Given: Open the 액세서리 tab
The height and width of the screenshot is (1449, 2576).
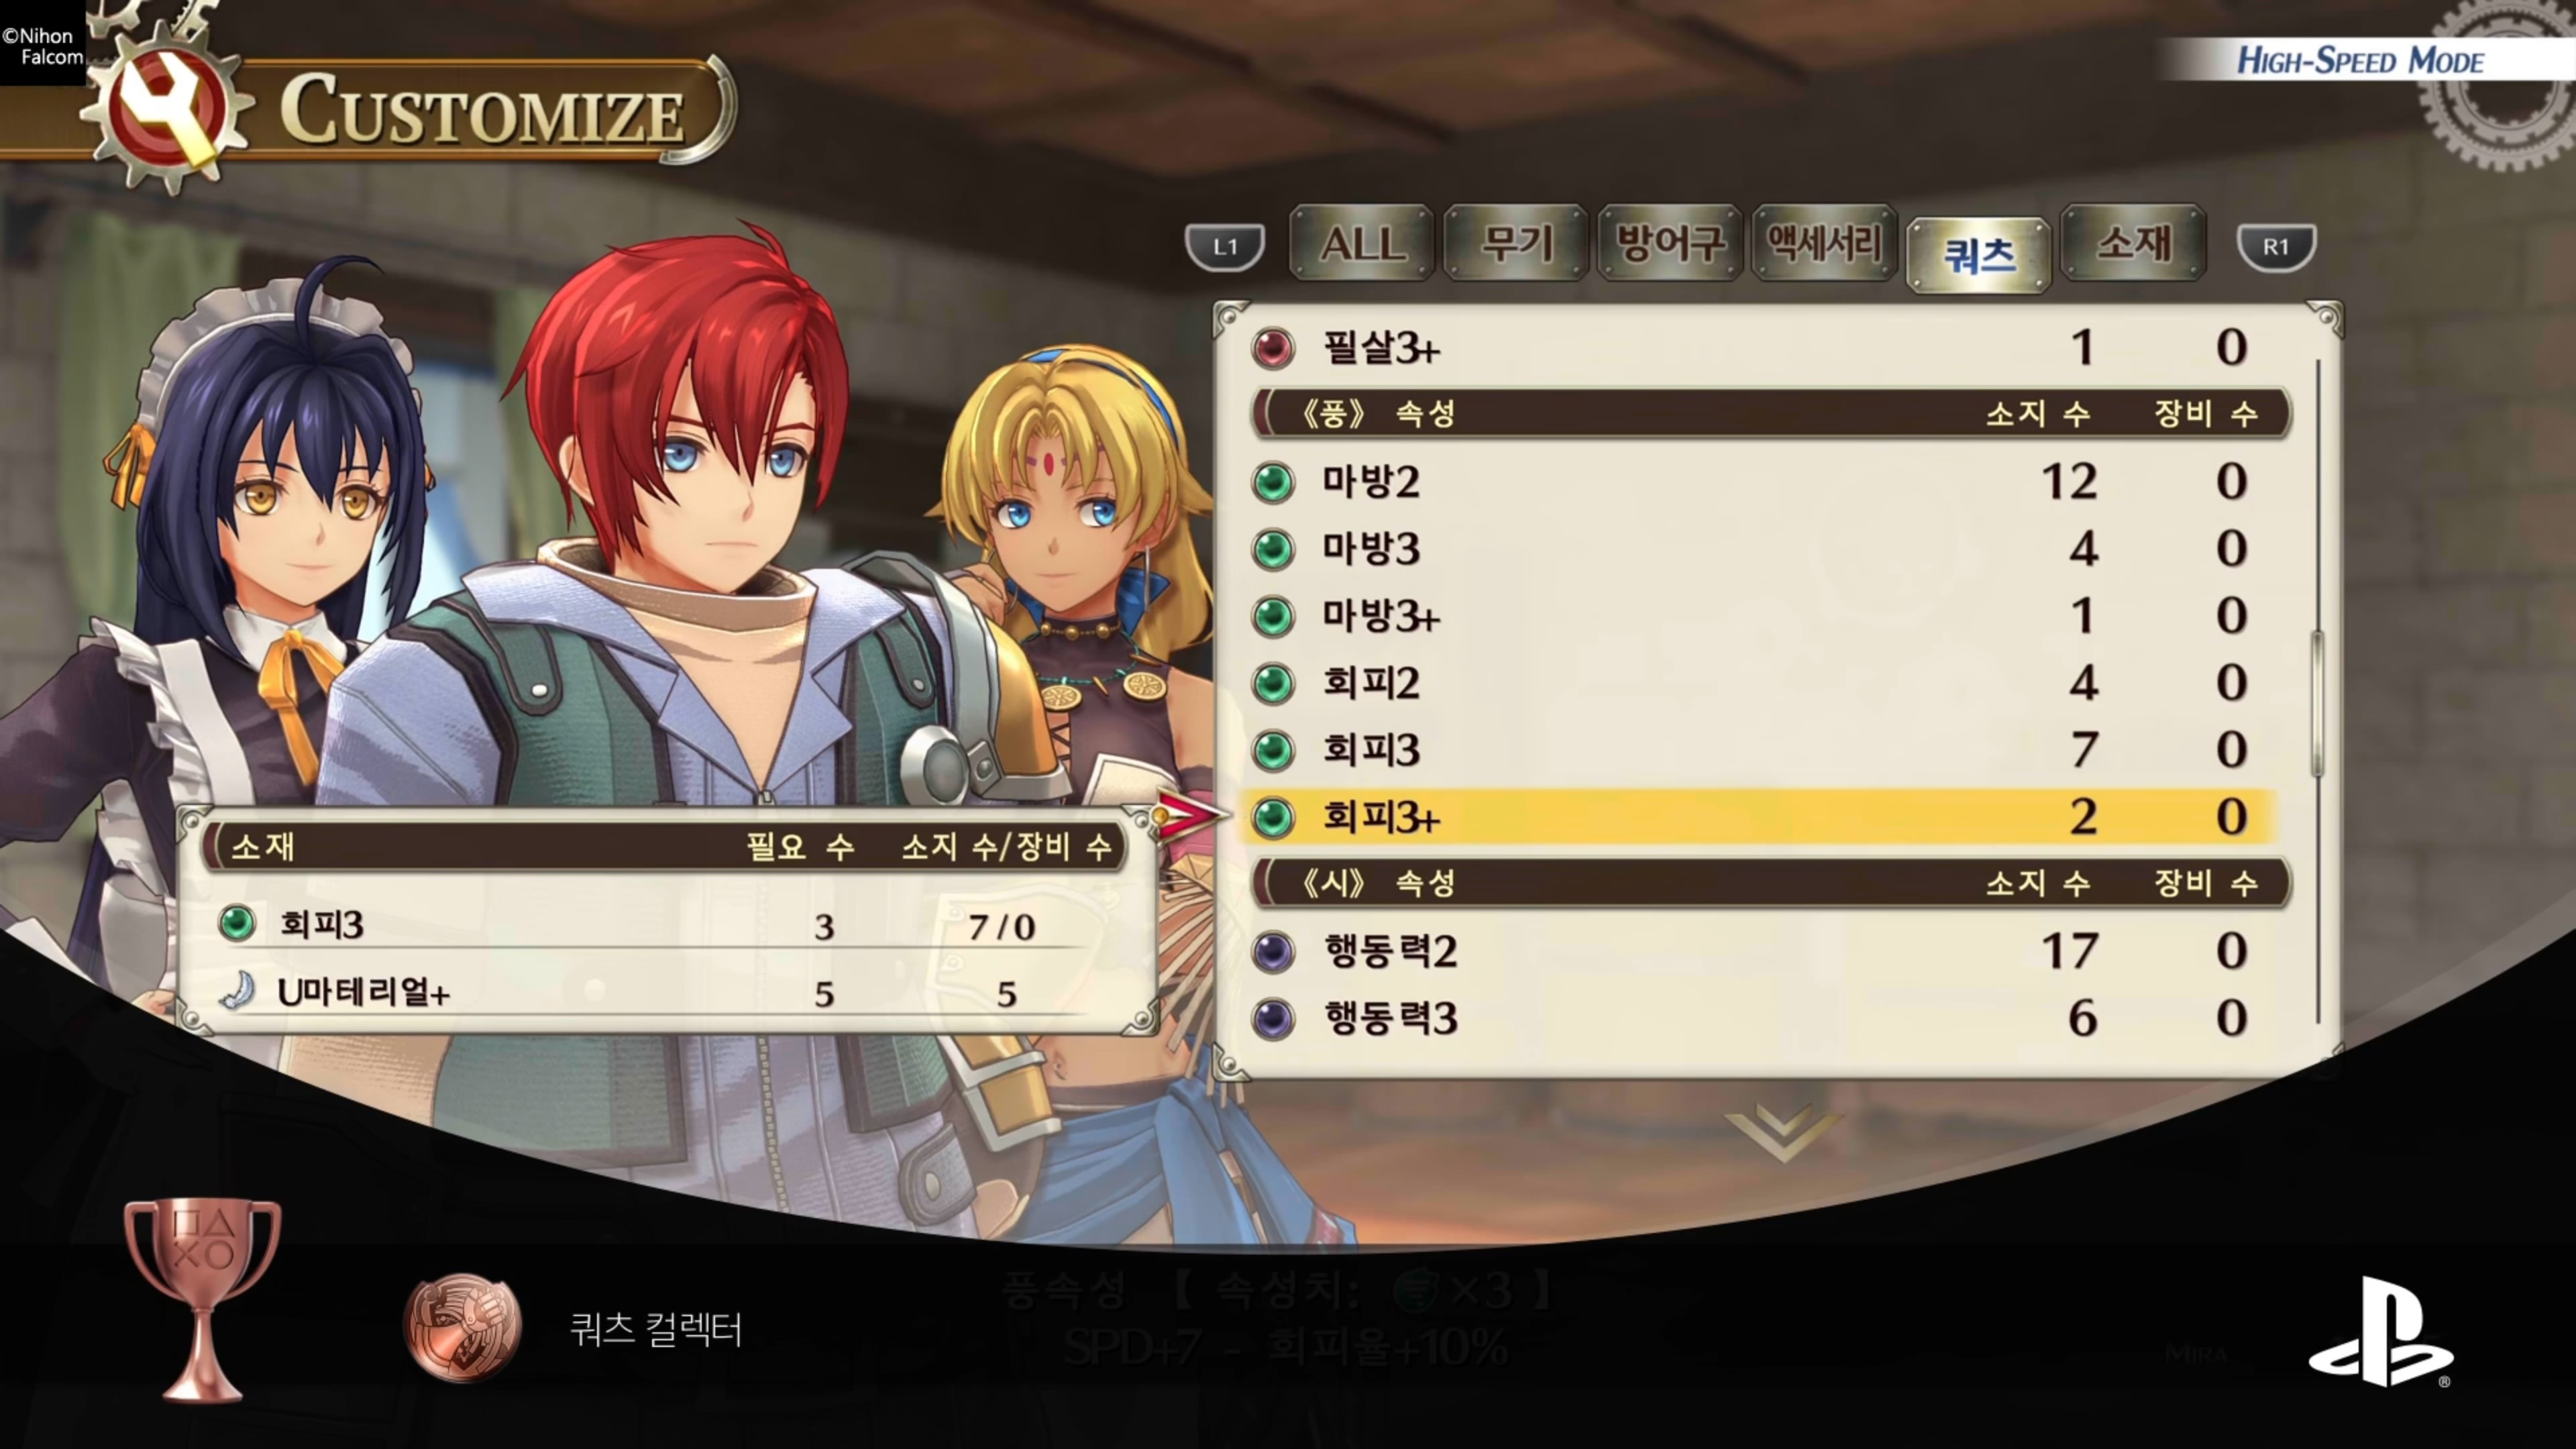Looking at the screenshot, I should click(x=1824, y=243).
